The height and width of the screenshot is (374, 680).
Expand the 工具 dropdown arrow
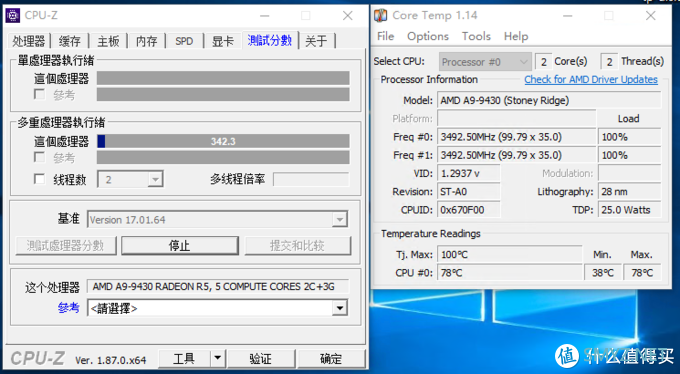(x=218, y=358)
